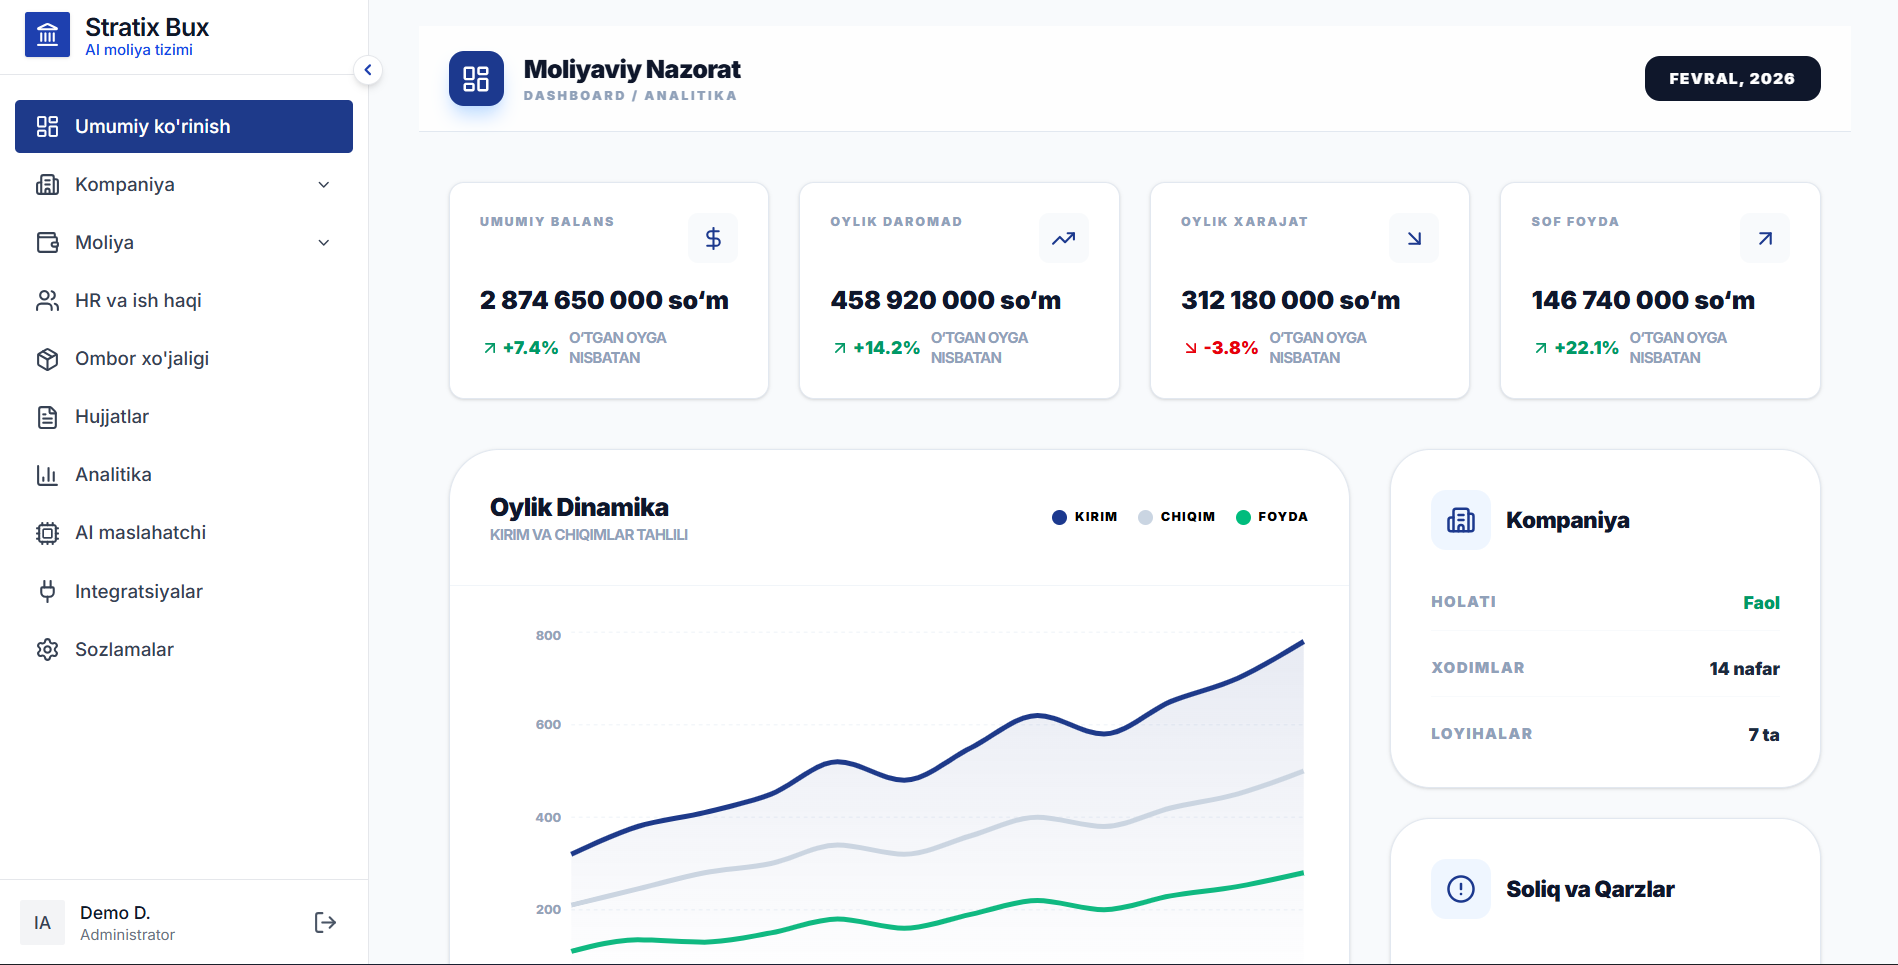The height and width of the screenshot is (965, 1898).
Task: Go to AI maslahatchi page
Action: pyautogui.click(x=140, y=533)
